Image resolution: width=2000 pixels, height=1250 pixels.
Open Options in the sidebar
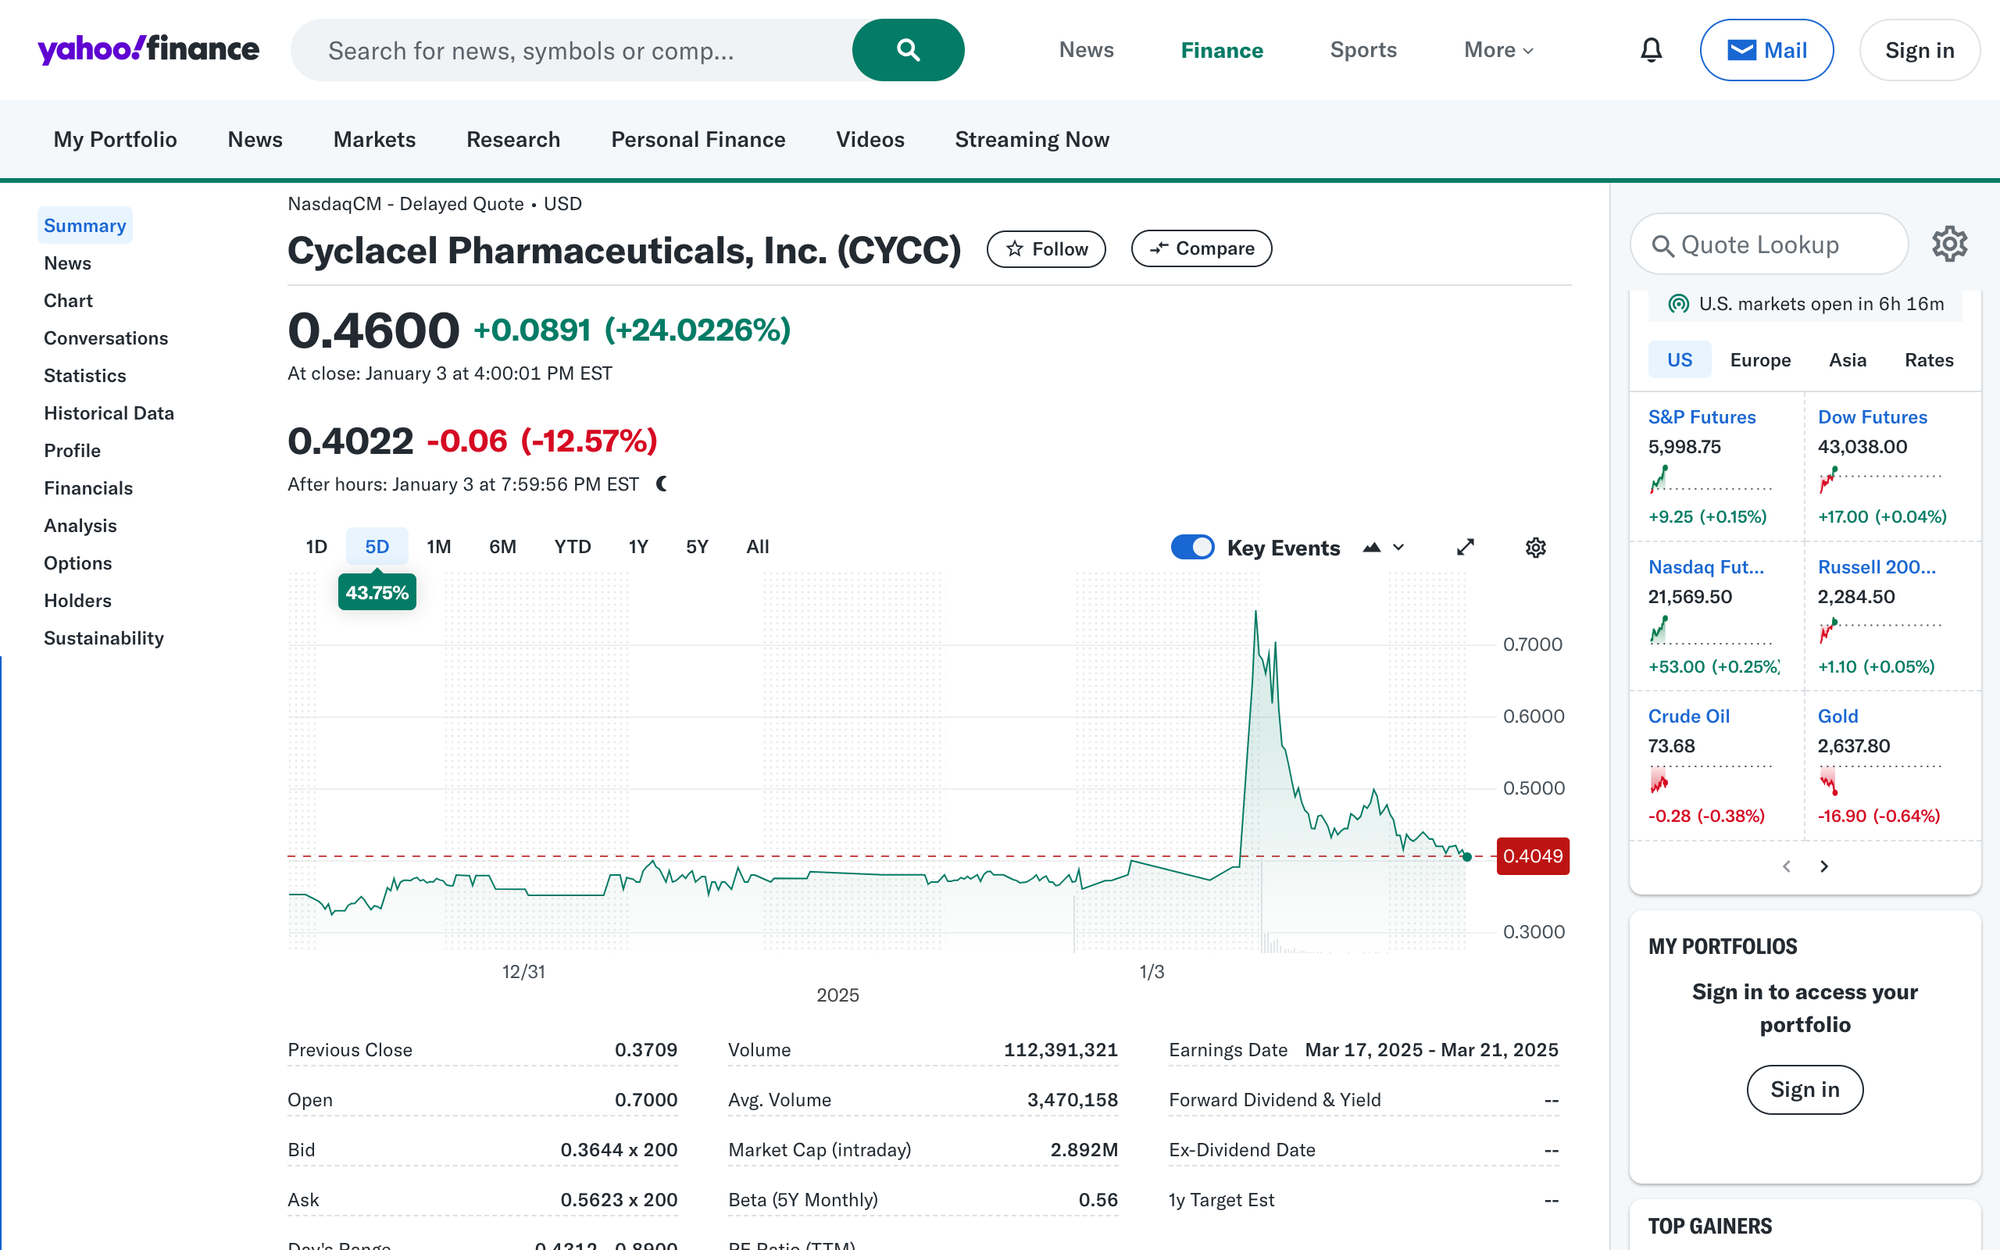click(78, 563)
